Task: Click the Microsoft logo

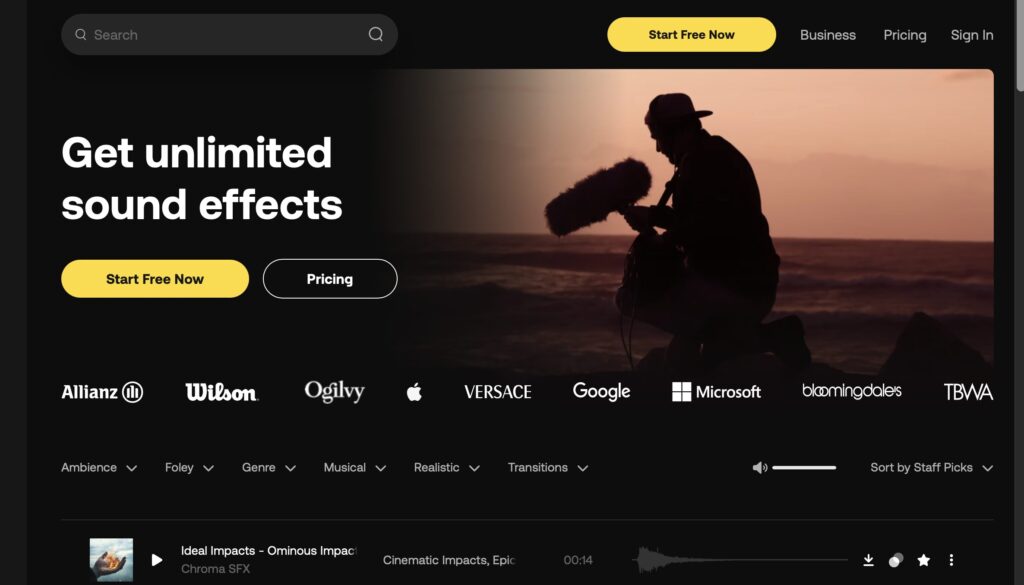Action: pyautogui.click(x=716, y=392)
